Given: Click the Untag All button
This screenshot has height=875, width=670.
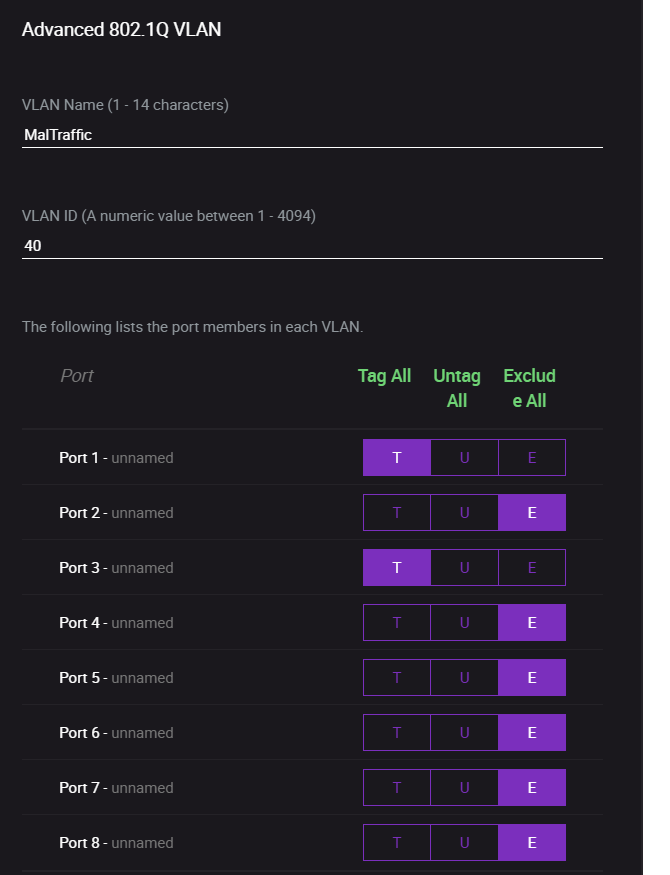Looking at the screenshot, I should click(457, 388).
